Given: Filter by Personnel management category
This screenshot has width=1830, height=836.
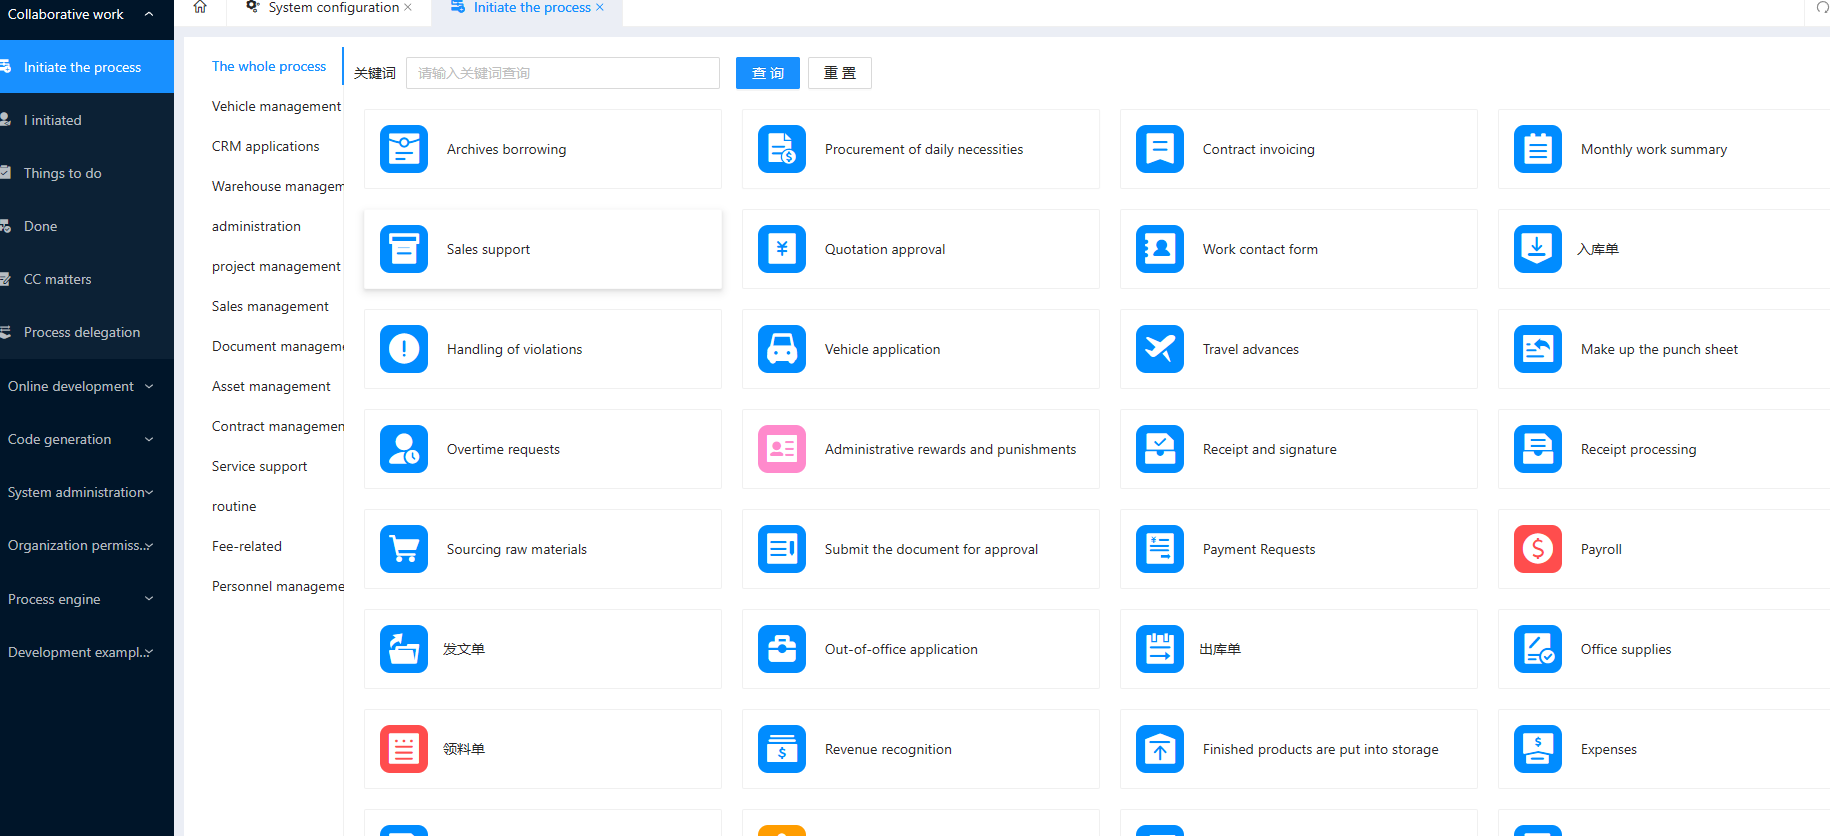Looking at the screenshot, I should [277, 586].
